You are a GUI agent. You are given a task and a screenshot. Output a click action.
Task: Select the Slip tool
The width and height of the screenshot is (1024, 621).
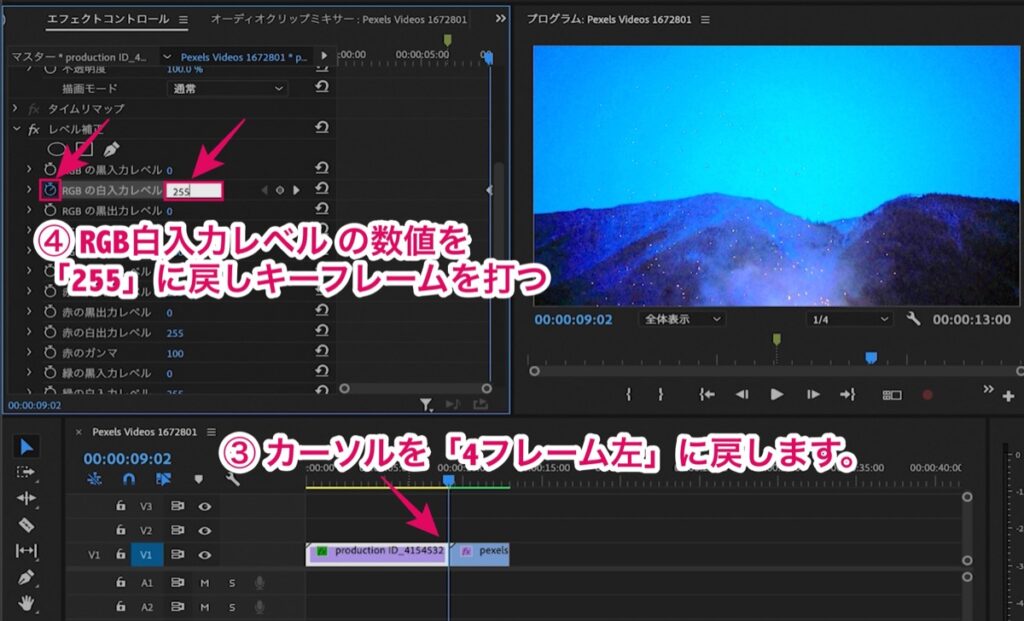click(x=26, y=551)
